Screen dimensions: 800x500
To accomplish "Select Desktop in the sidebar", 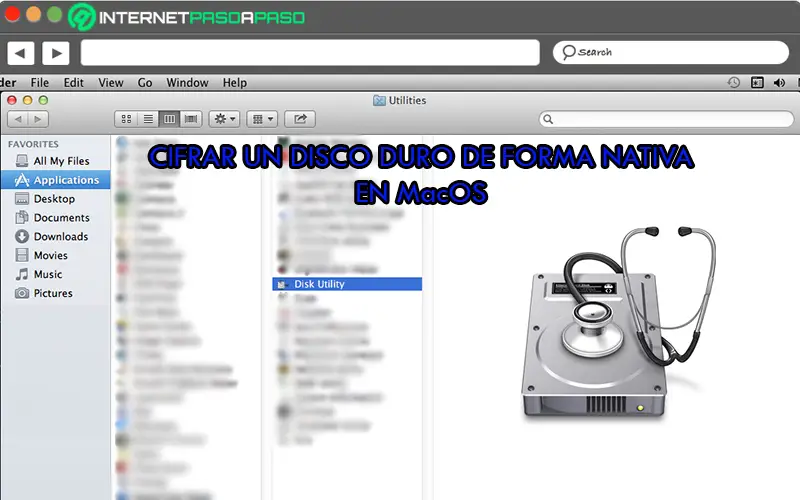I will click(56, 199).
